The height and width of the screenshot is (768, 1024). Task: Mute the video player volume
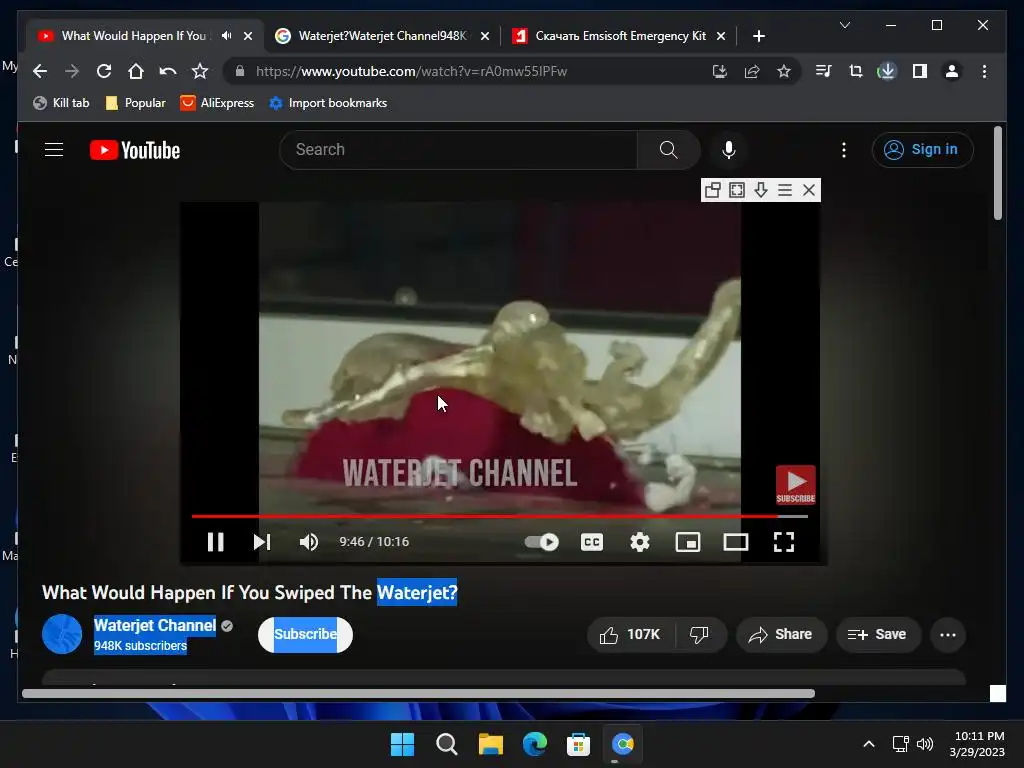coord(308,542)
